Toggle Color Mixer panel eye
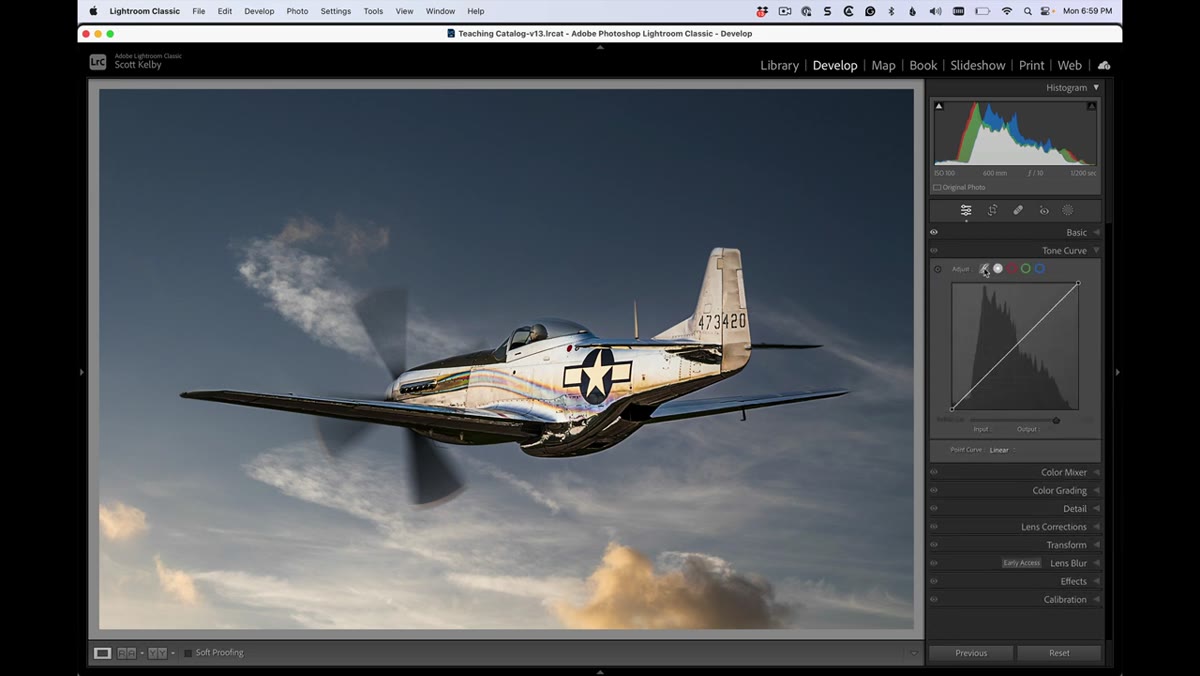The height and width of the screenshot is (676, 1200). pyautogui.click(x=934, y=473)
